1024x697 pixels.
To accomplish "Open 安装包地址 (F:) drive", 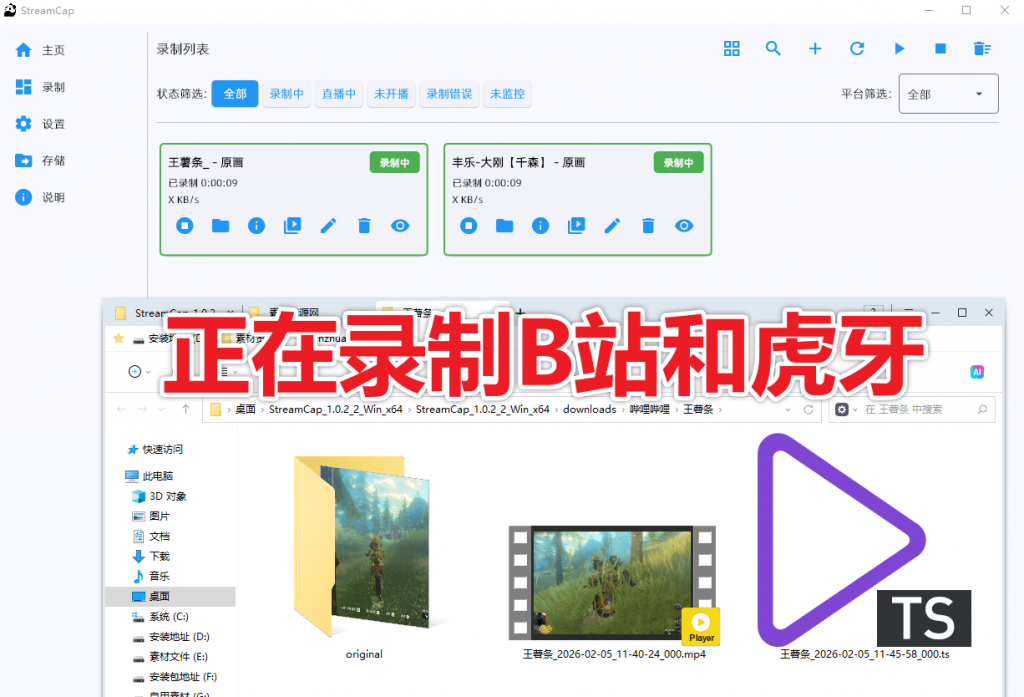I will (x=174, y=677).
